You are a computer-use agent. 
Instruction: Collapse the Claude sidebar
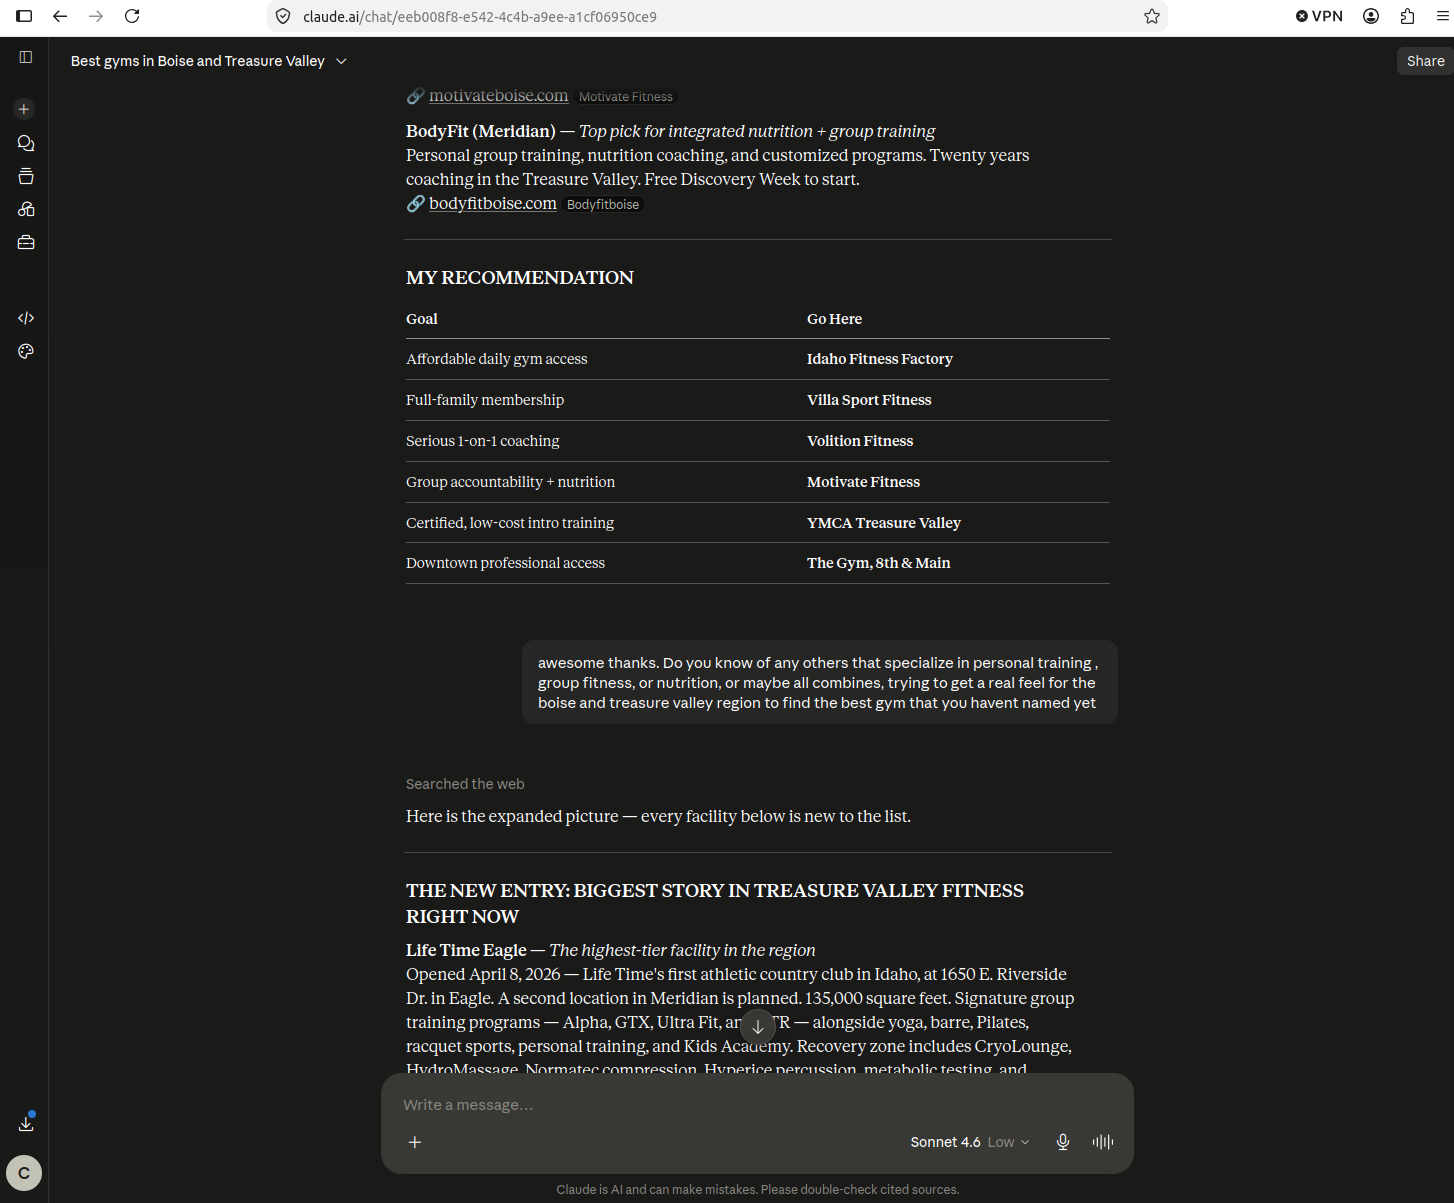26,57
